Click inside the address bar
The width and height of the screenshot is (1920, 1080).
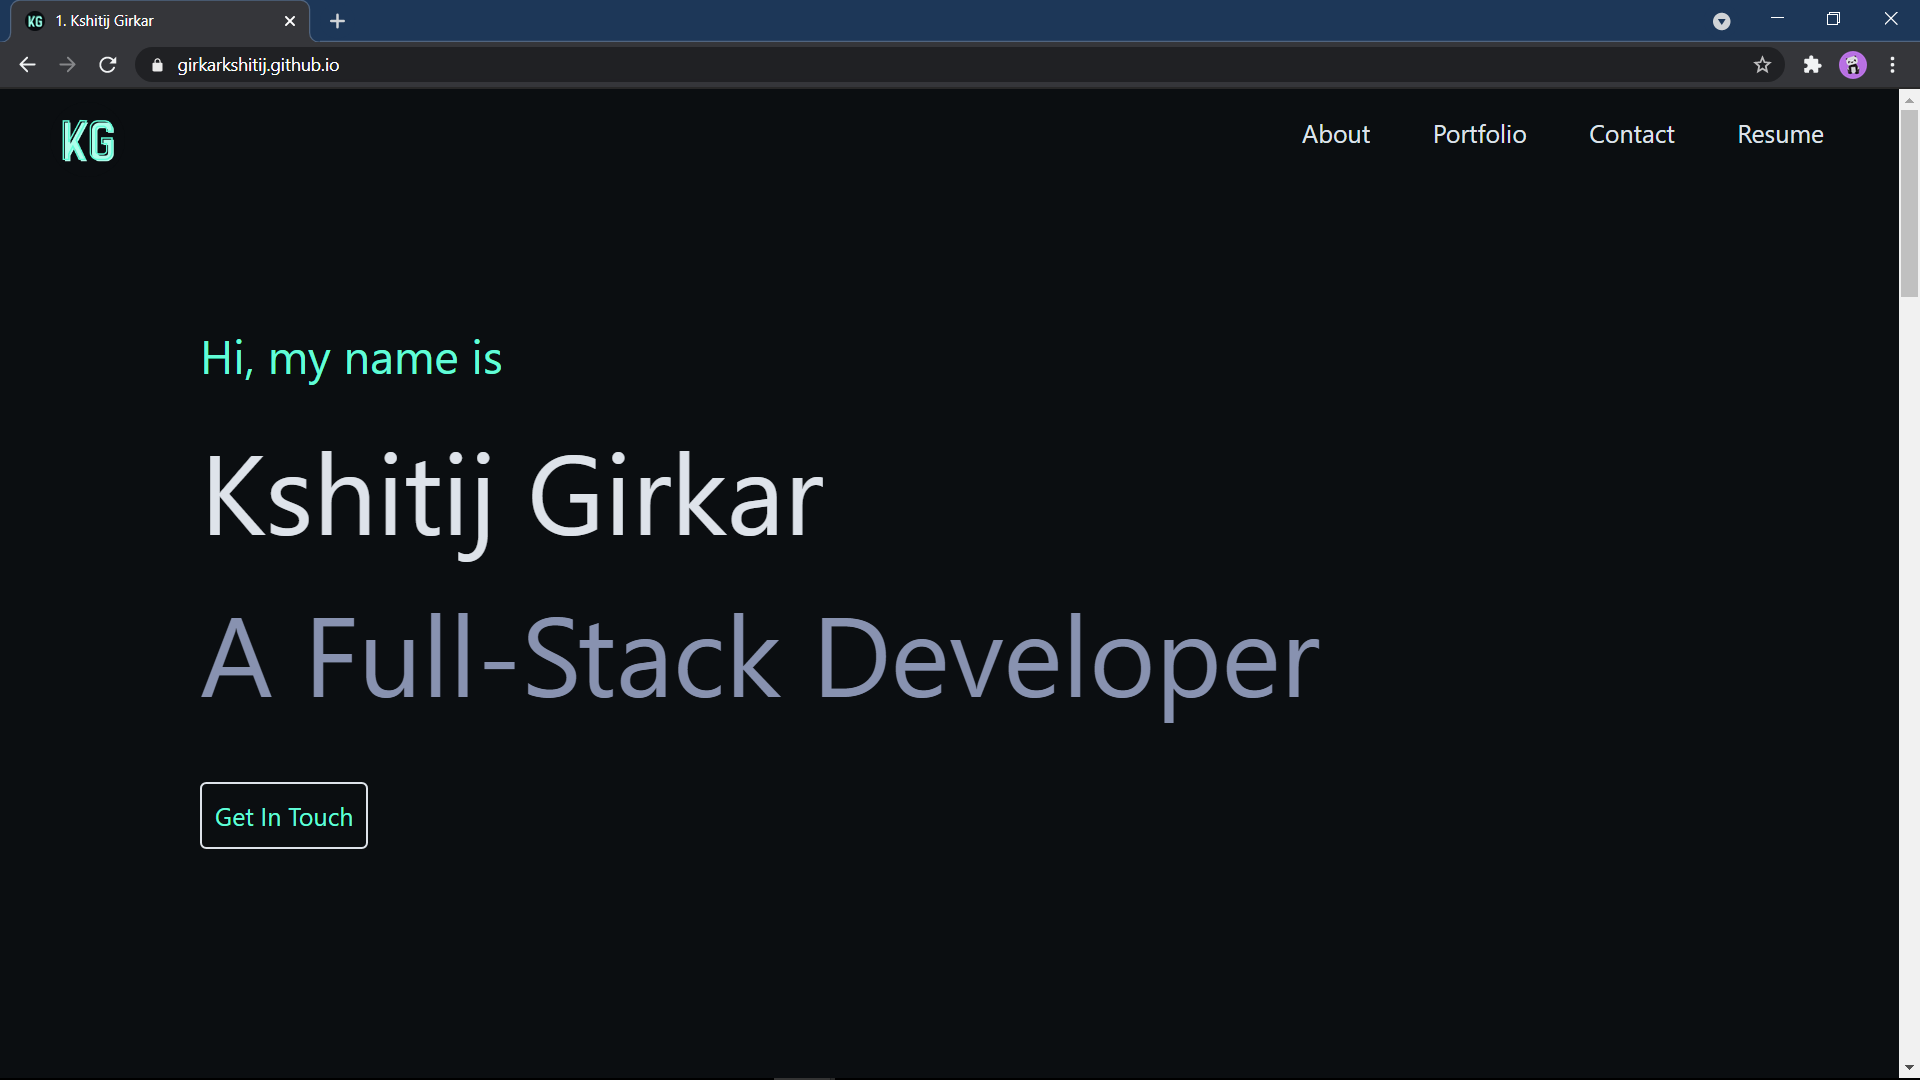pos(600,64)
